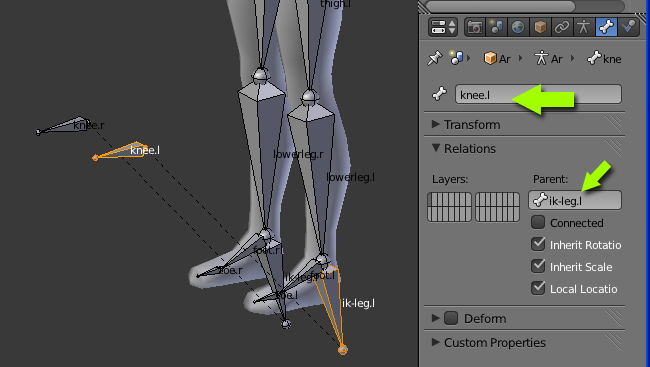Open the editor type selector button
The height and width of the screenshot is (367, 650).
click(443, 27)
